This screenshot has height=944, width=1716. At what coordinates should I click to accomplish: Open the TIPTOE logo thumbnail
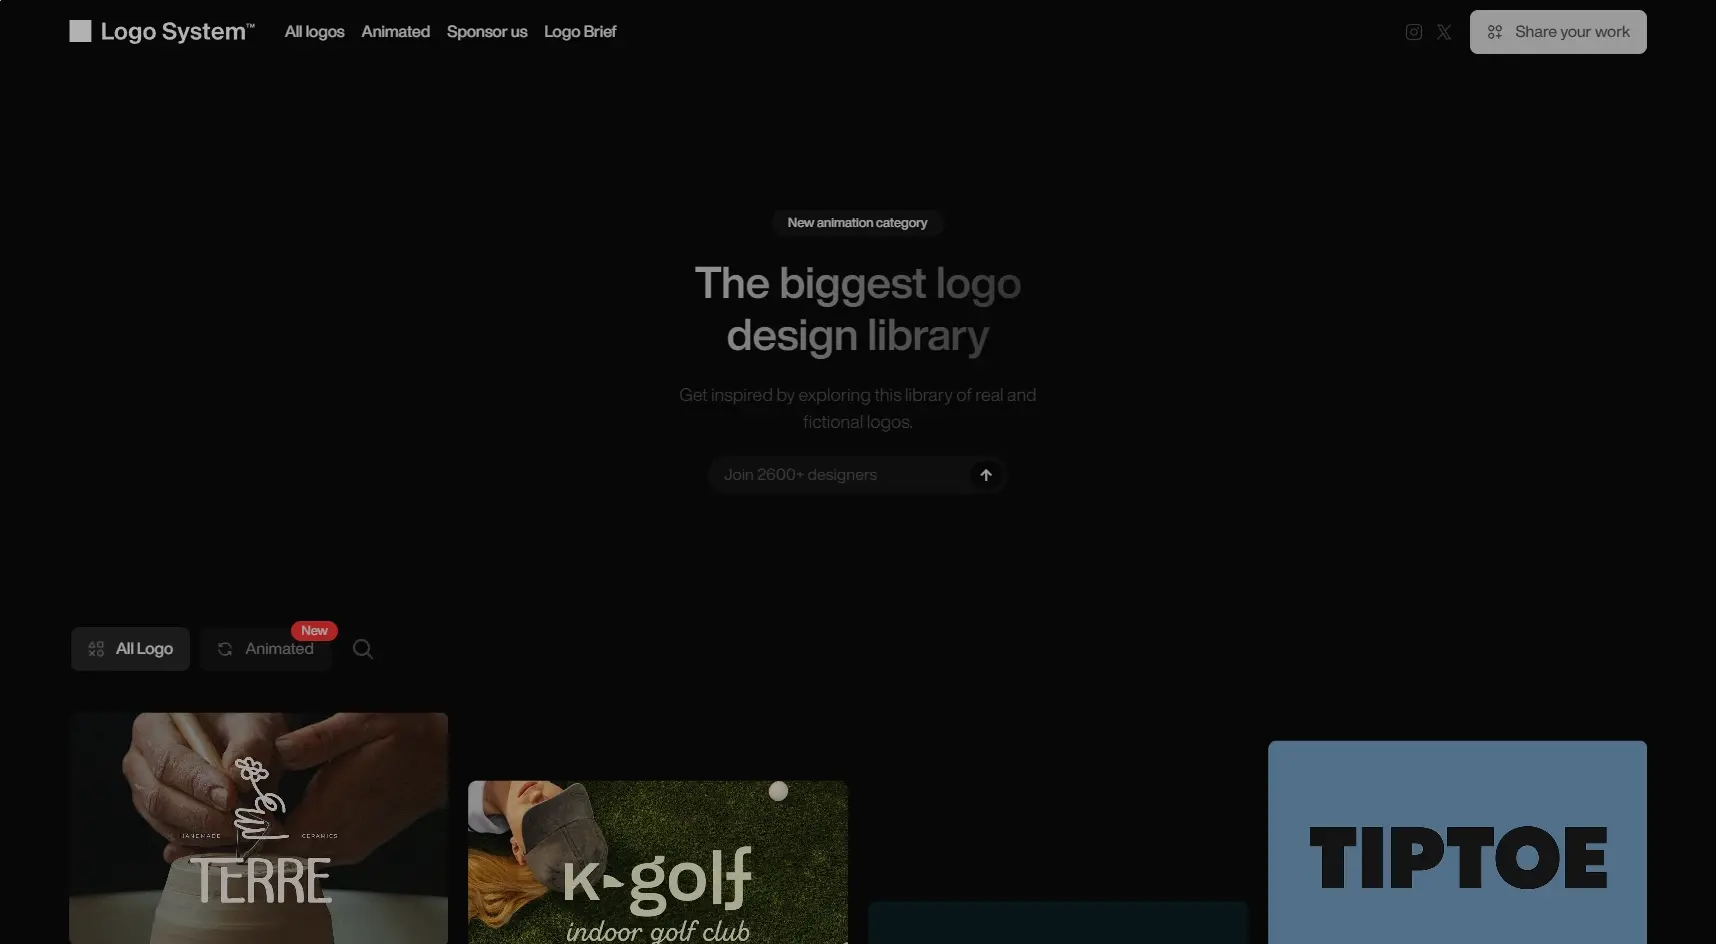[x=1457, y=842]
